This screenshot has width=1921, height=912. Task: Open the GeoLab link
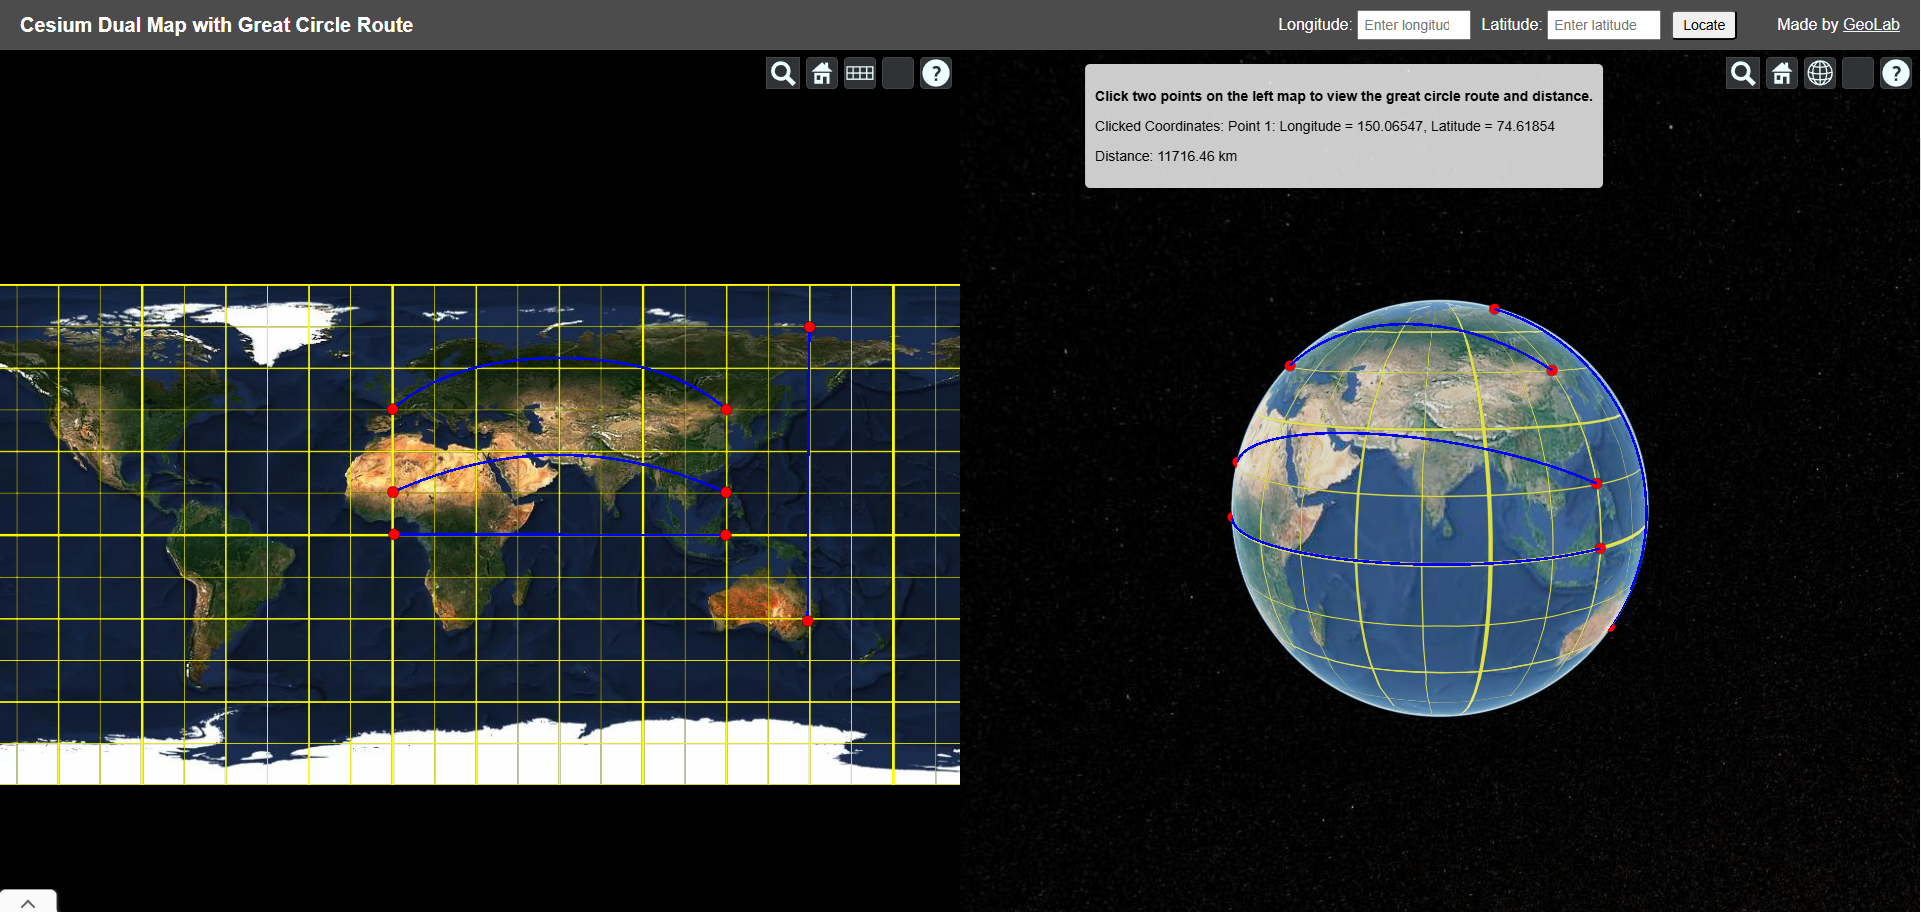click(1871, 25)
